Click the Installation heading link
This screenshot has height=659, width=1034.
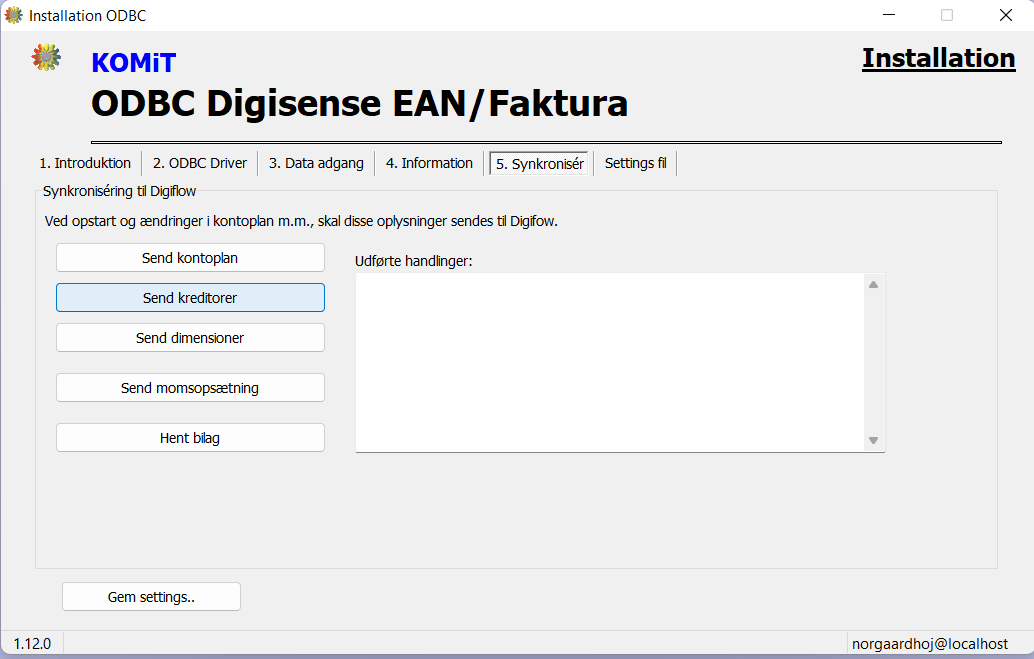(x=938, y=58)
